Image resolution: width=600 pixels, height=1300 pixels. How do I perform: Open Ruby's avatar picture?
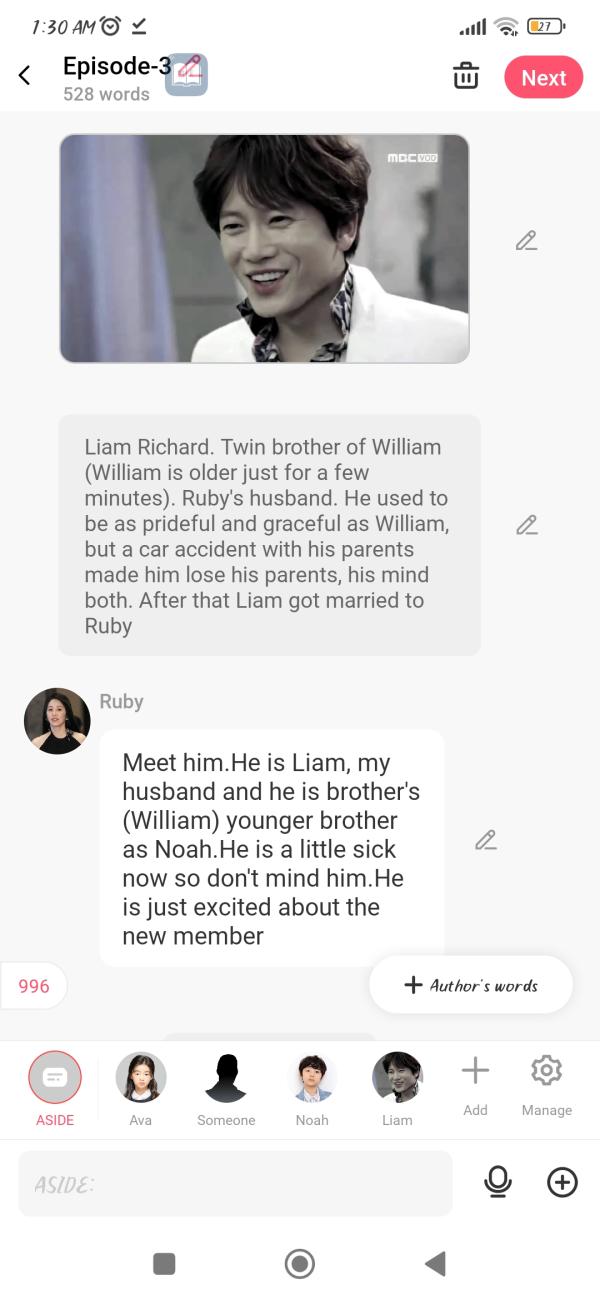point(57,721)
